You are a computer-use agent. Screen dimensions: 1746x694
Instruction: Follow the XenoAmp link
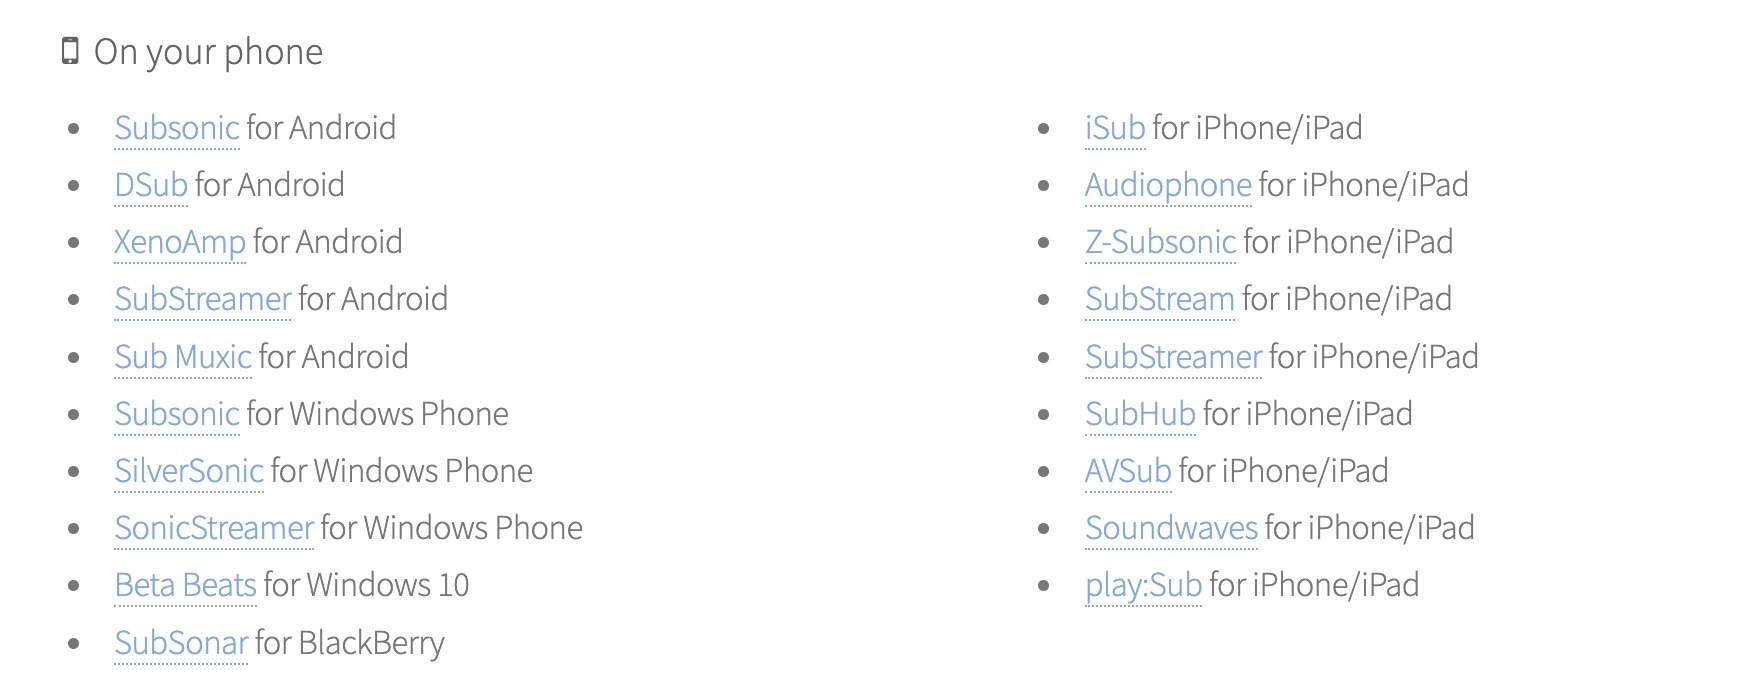(180, 242)
